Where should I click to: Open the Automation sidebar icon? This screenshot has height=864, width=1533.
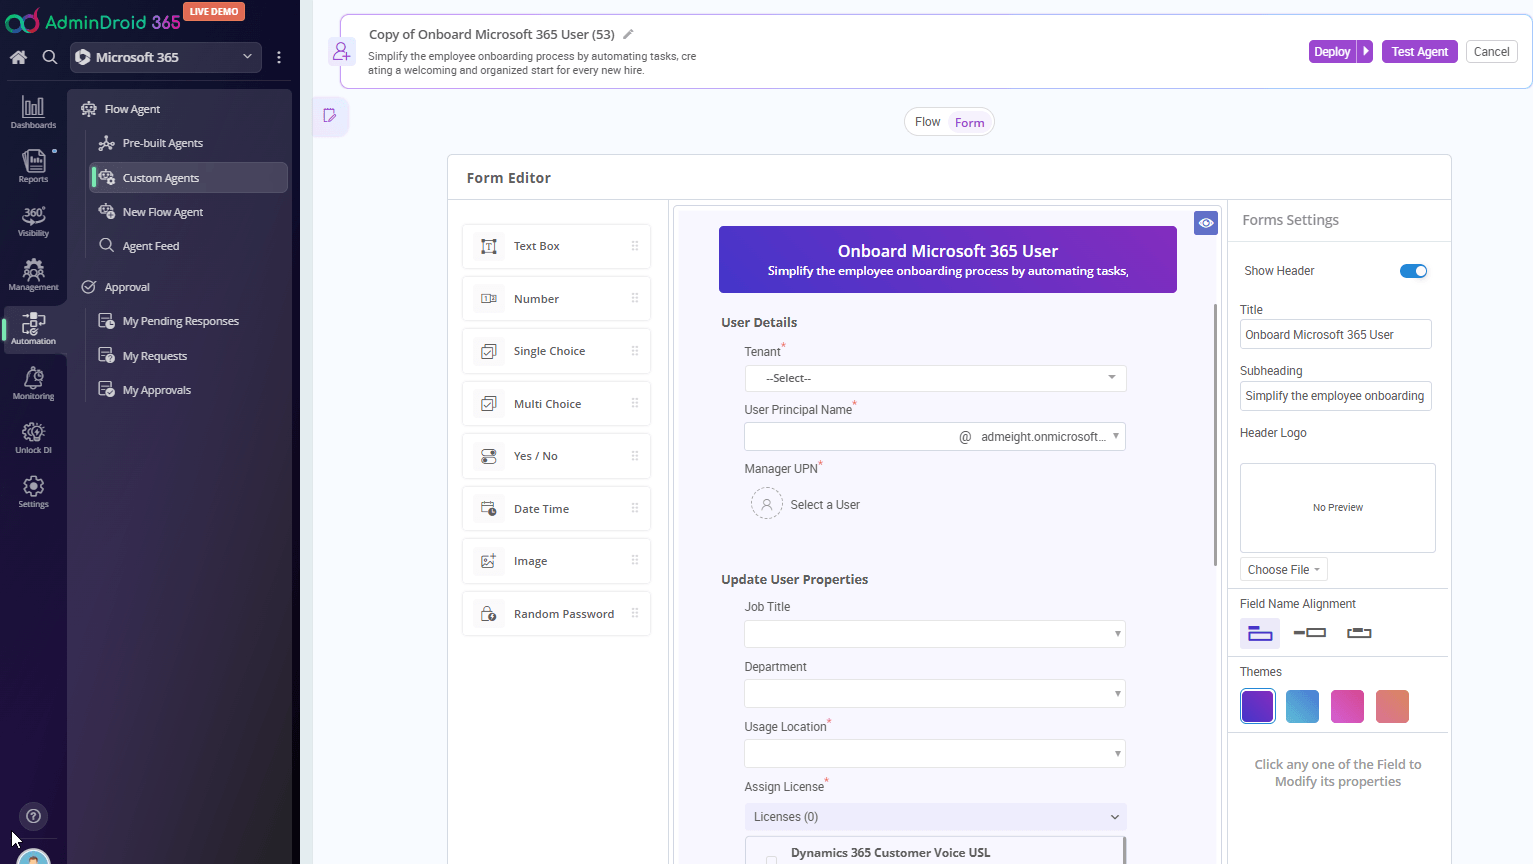click(x=33, y=328)
